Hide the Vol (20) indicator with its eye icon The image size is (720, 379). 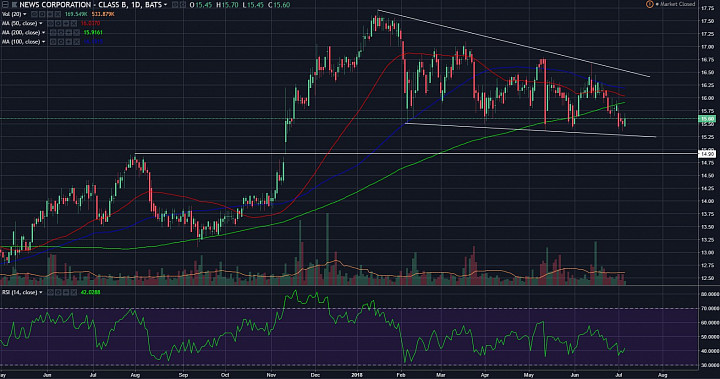(x=34, y=14)
